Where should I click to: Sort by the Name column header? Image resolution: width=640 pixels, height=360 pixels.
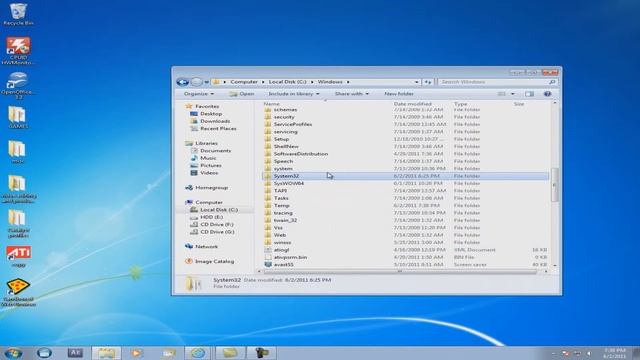pos(271,104)
